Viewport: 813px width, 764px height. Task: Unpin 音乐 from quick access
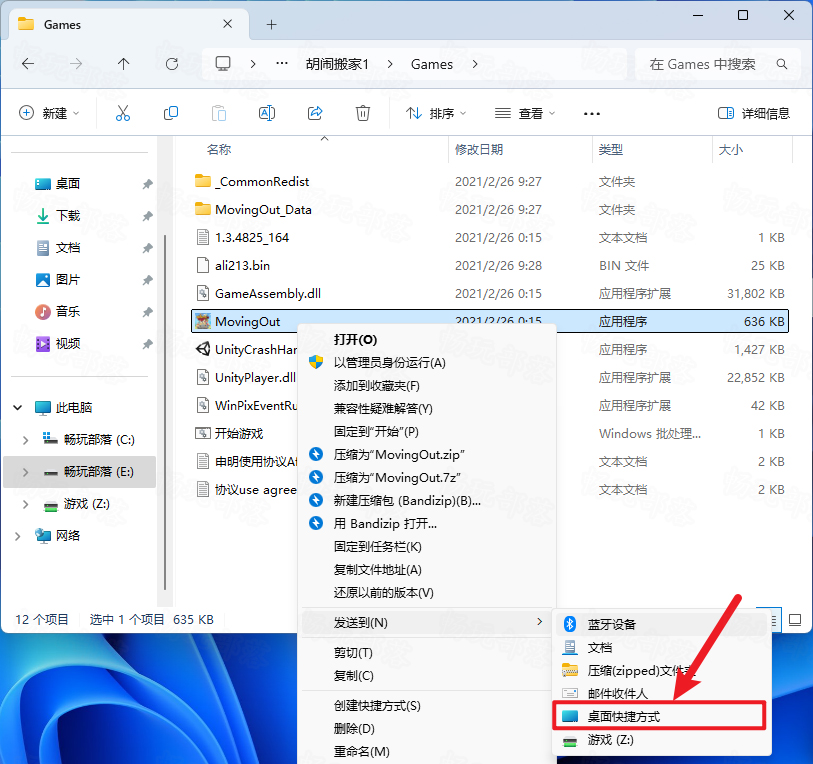(x=148, y=312)
